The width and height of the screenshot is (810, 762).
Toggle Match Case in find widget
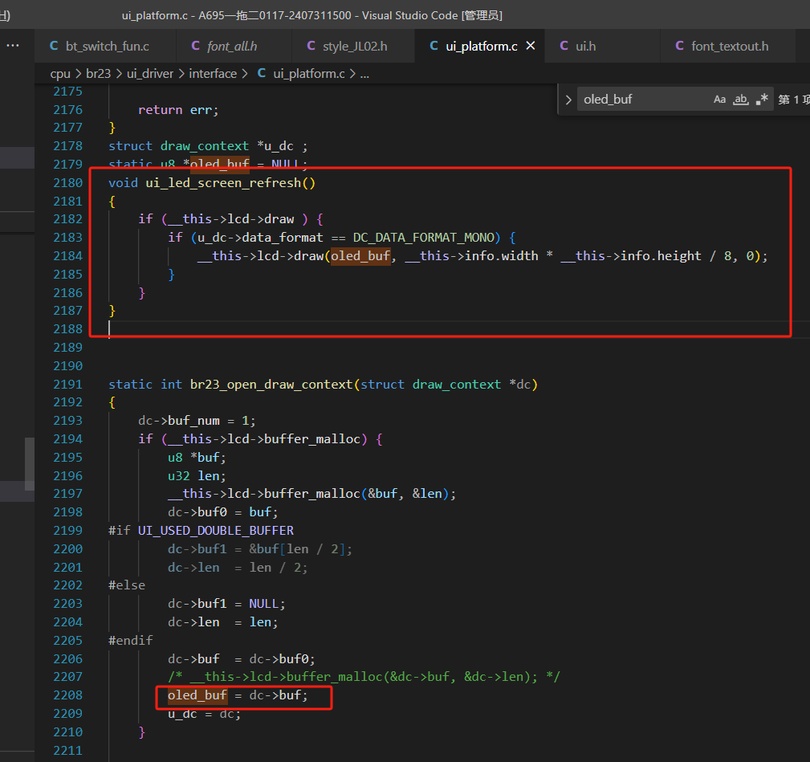719,99
